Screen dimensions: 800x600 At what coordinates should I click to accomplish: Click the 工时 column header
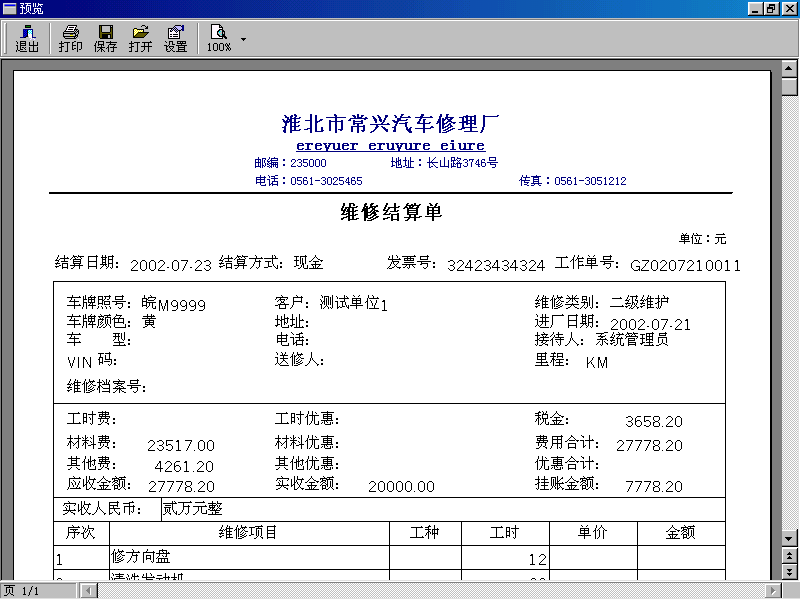(505, 533)
